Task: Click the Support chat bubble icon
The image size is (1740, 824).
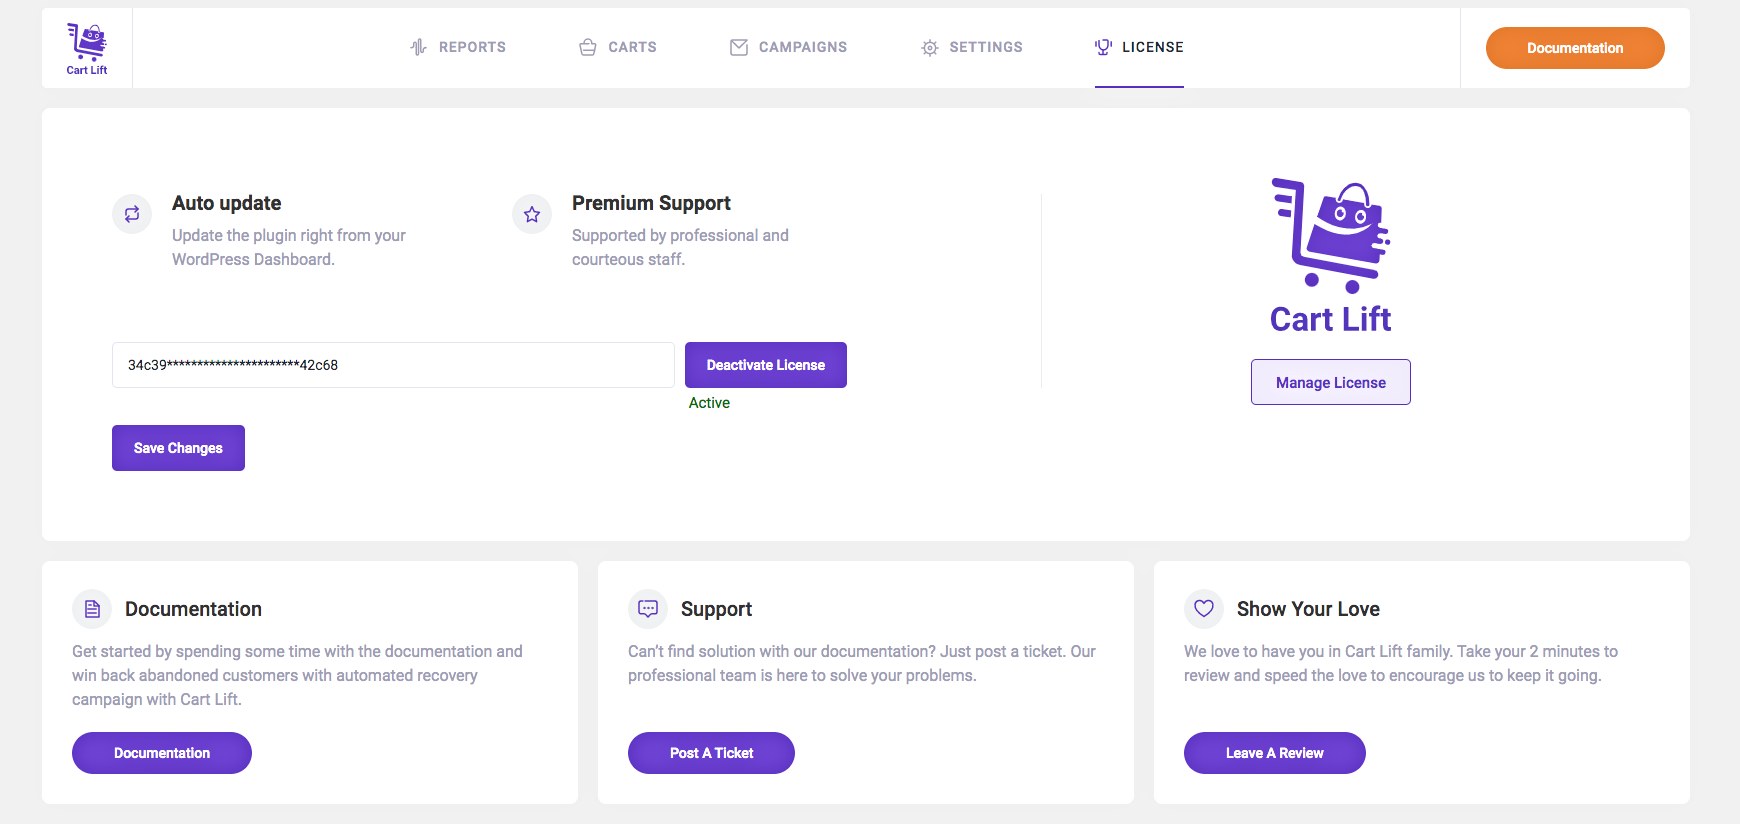Action: (x=648, y=609)
